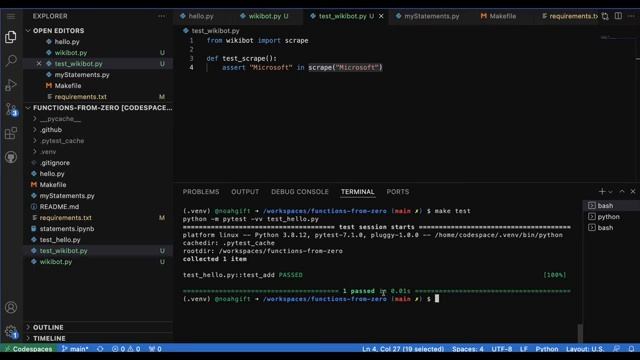Close the terminal panel
640x360 pixels.
click(x=633, y=191)
